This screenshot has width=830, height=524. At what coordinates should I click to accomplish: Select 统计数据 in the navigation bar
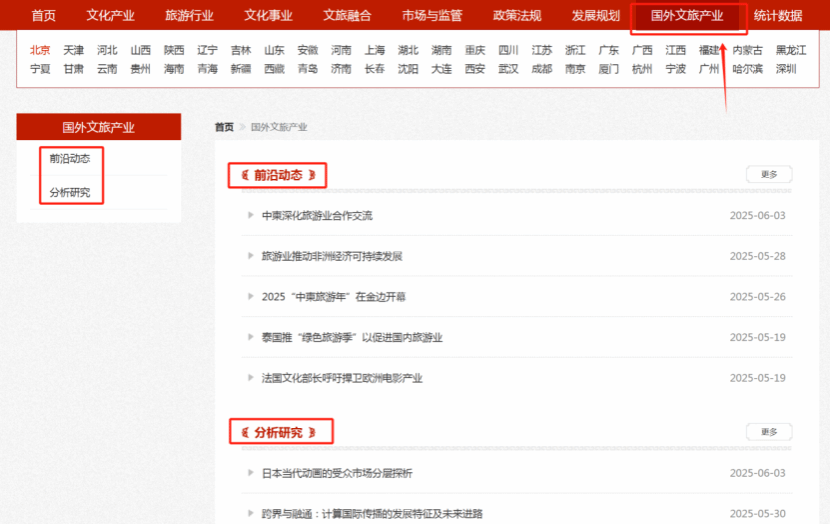tap(778, 15)
